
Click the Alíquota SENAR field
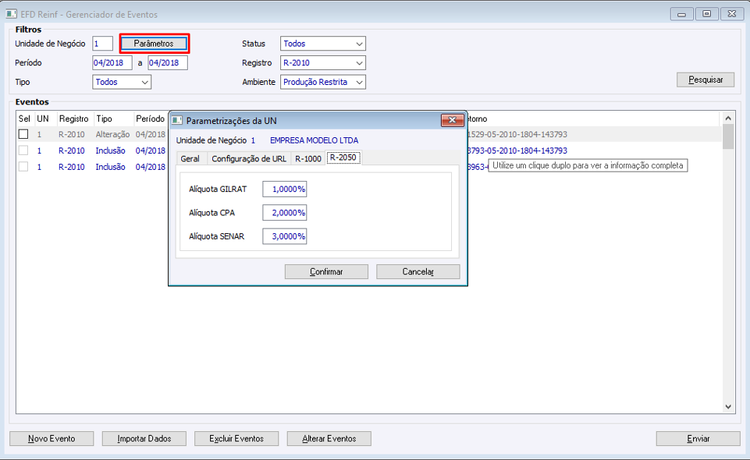point(285,236)
